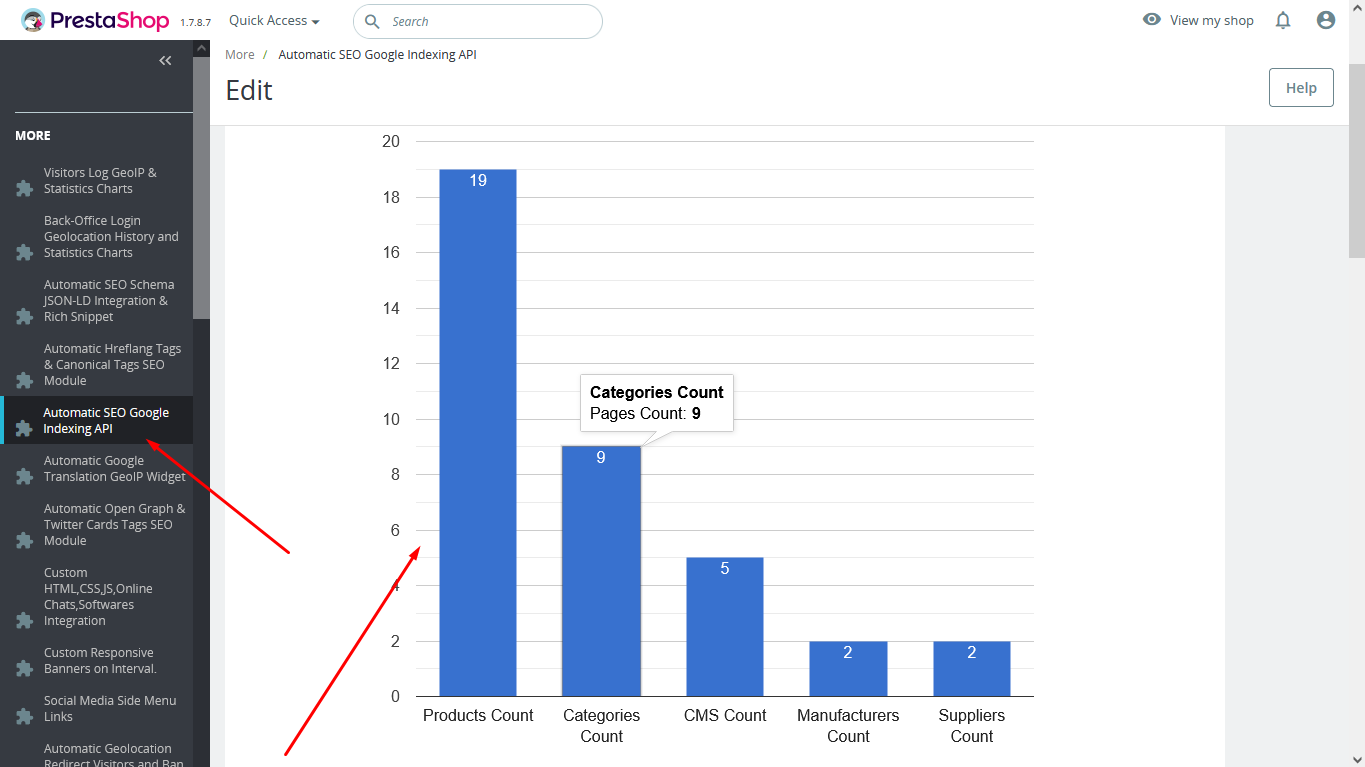
Task: Click the eye icon beside View my shop
Action: click(x=1152, y=20)
